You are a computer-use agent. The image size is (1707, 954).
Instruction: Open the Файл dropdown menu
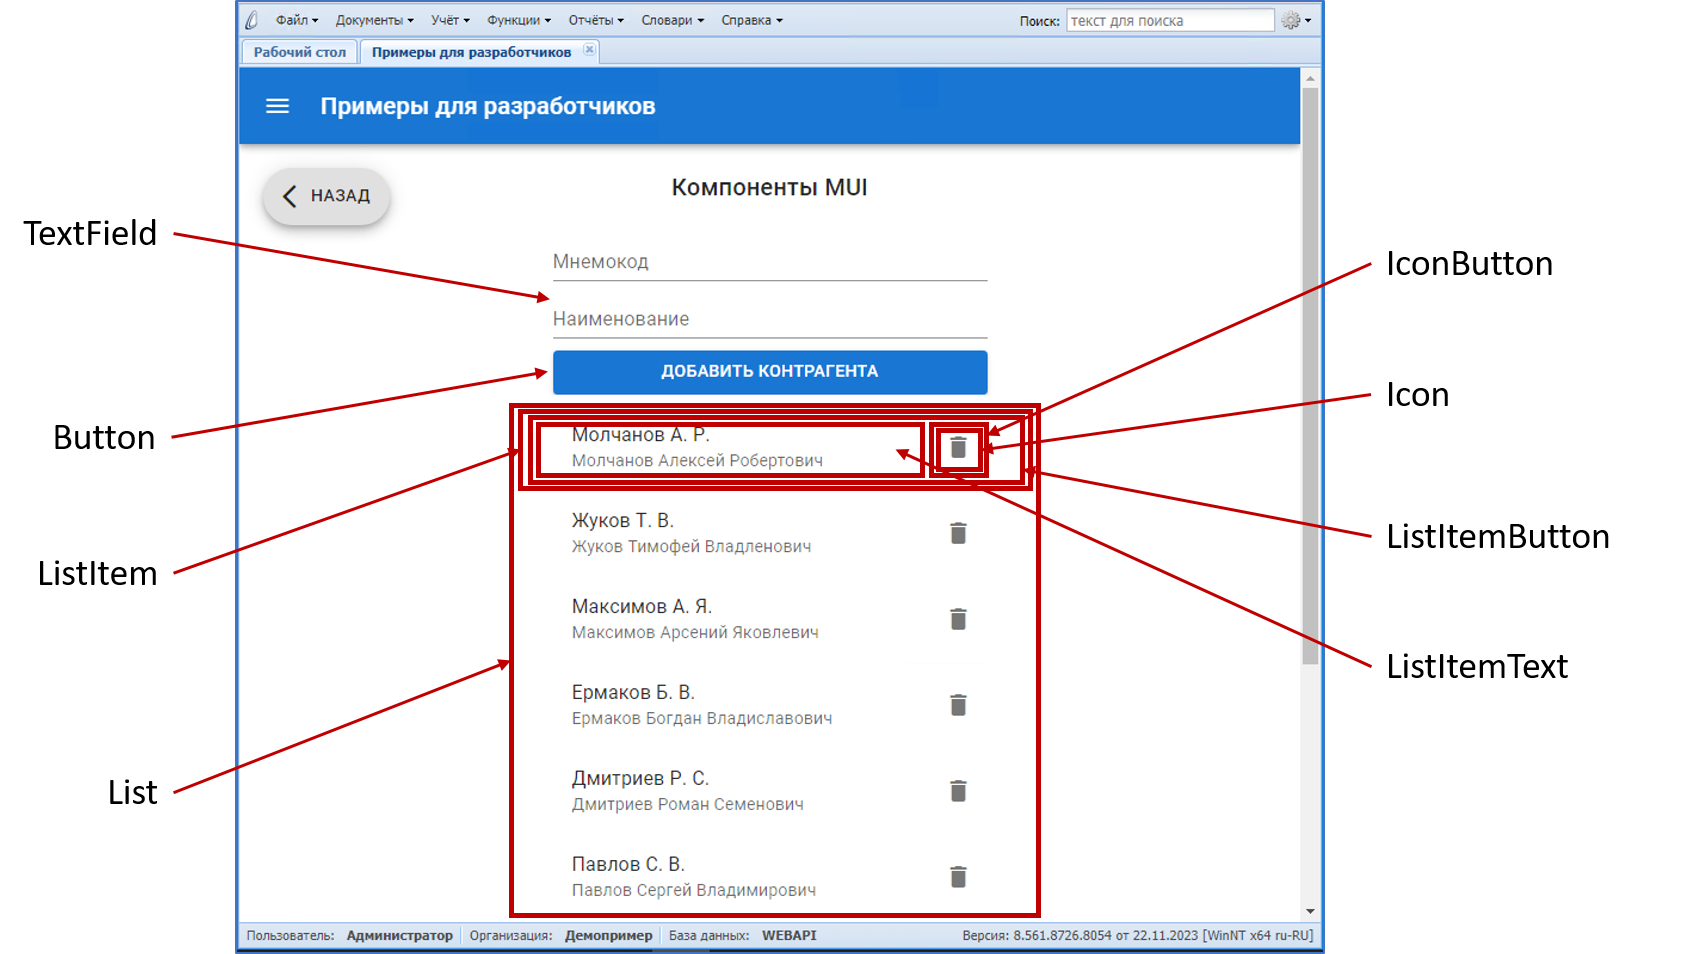click(x=296, y=20)
